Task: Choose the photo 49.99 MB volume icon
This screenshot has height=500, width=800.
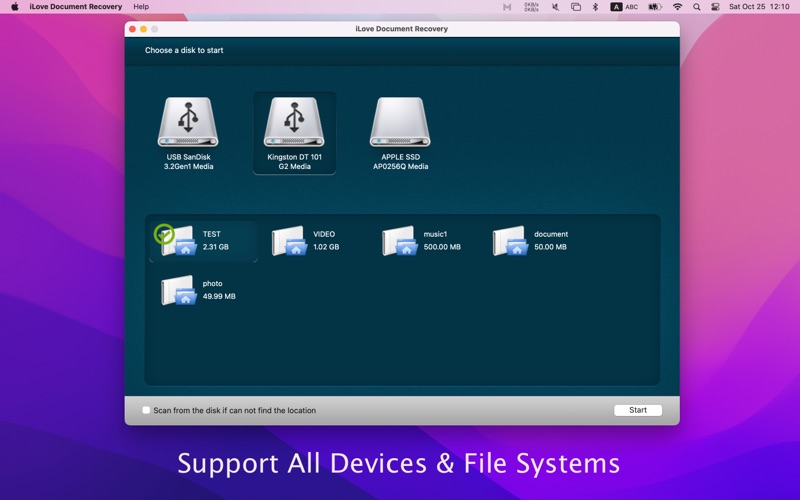Action: 179,290
